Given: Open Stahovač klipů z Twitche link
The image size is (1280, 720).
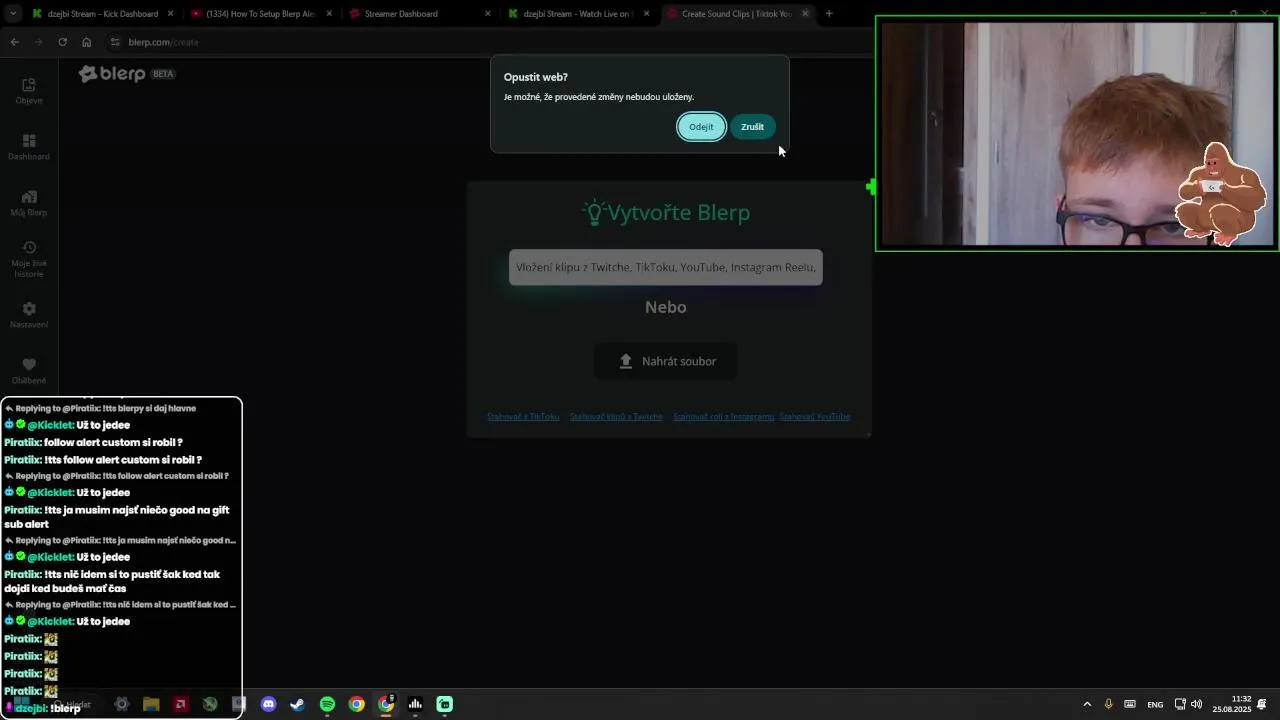Looking at the screenshot, I should 616,416.
